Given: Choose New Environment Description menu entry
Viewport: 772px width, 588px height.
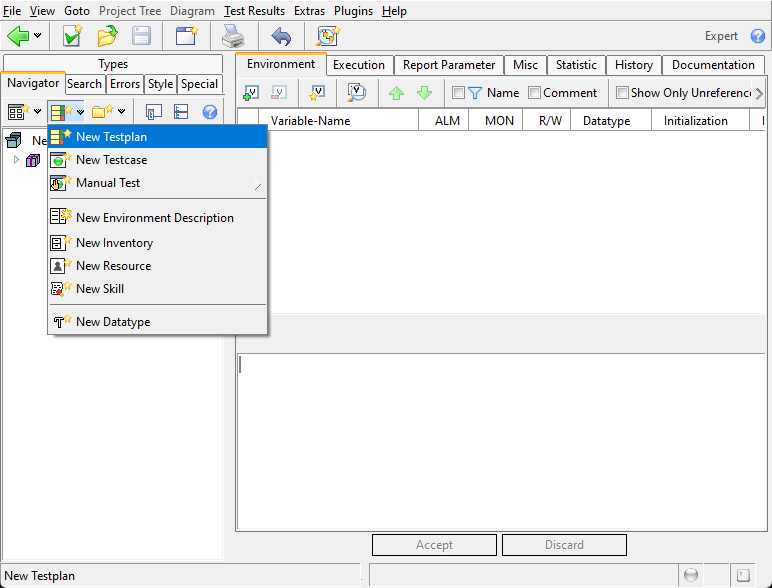Looking at the screenshot, I should tap(154, 218).
